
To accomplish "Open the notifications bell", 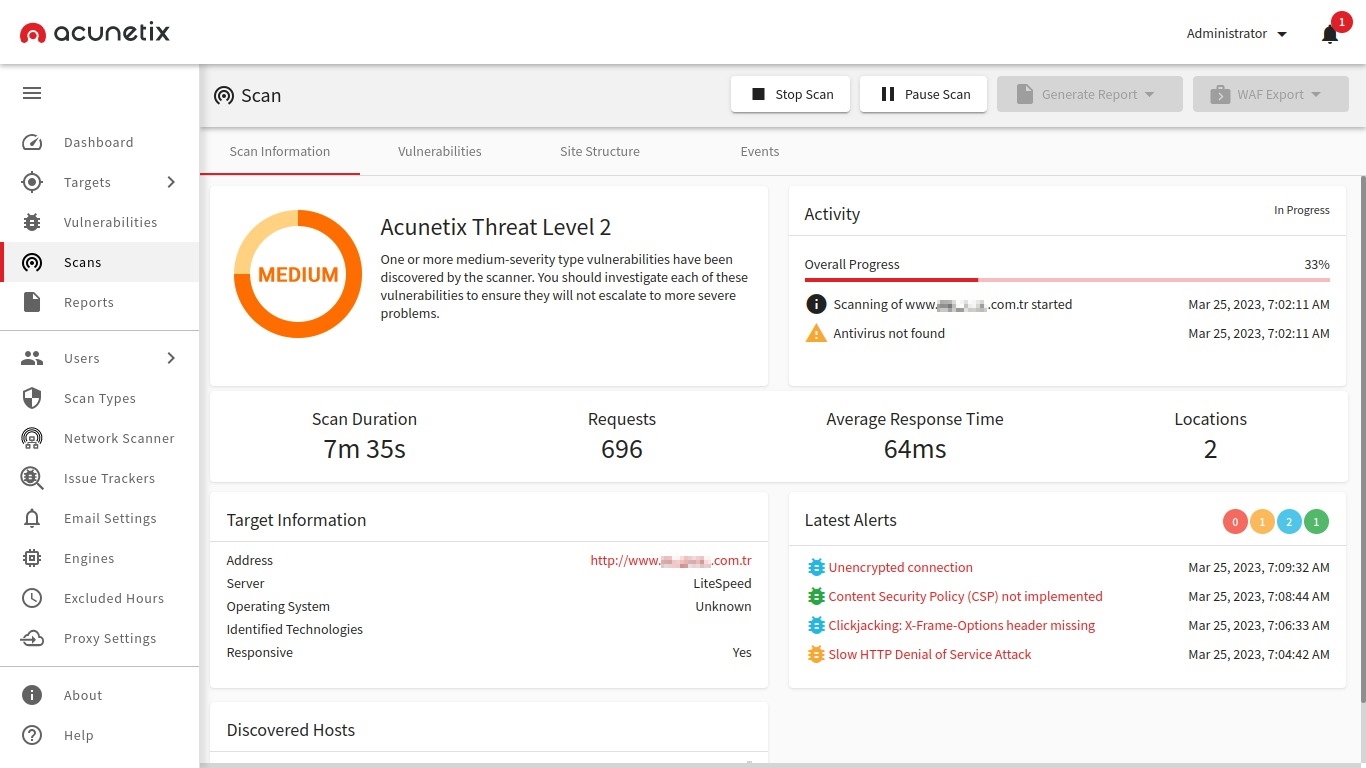I will 1329,35.
